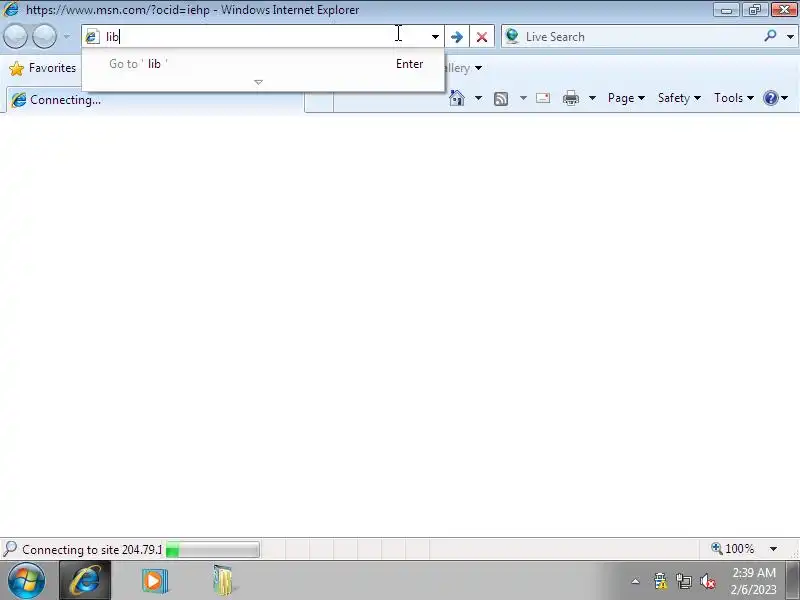Viewport: 800px width, 600px height.
Task: Click the Internet Explorer taskbar icon
Action: pyautogui.click(x=85, y=581)
